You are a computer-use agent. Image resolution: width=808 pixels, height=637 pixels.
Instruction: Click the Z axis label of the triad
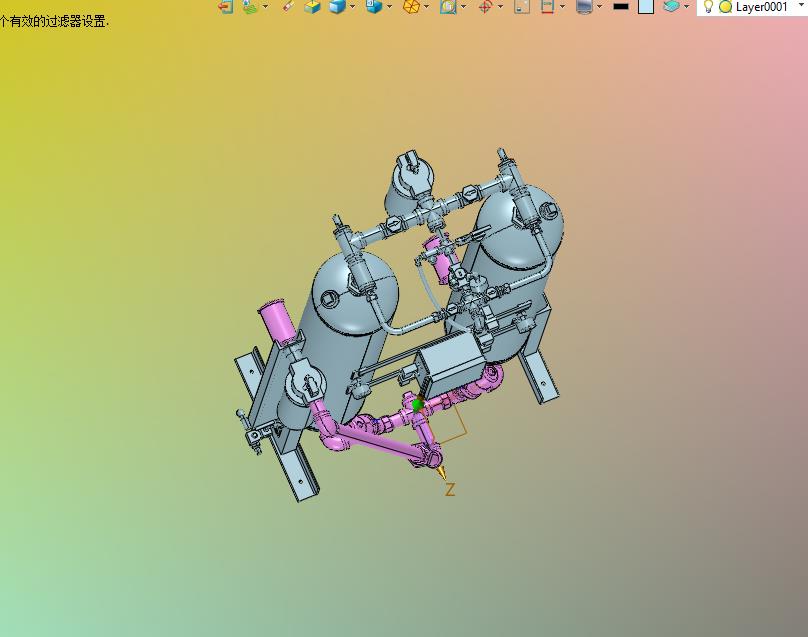tap(450, 490)
